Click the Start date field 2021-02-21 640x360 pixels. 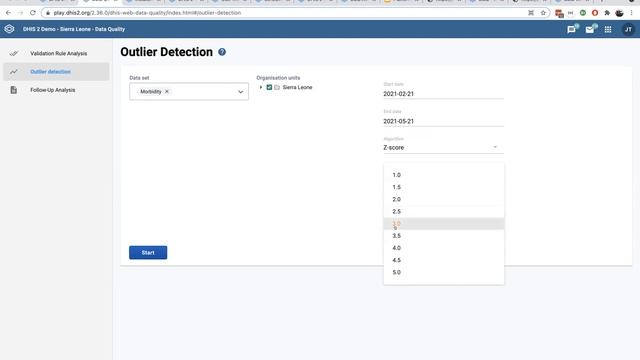coord(443,94)
